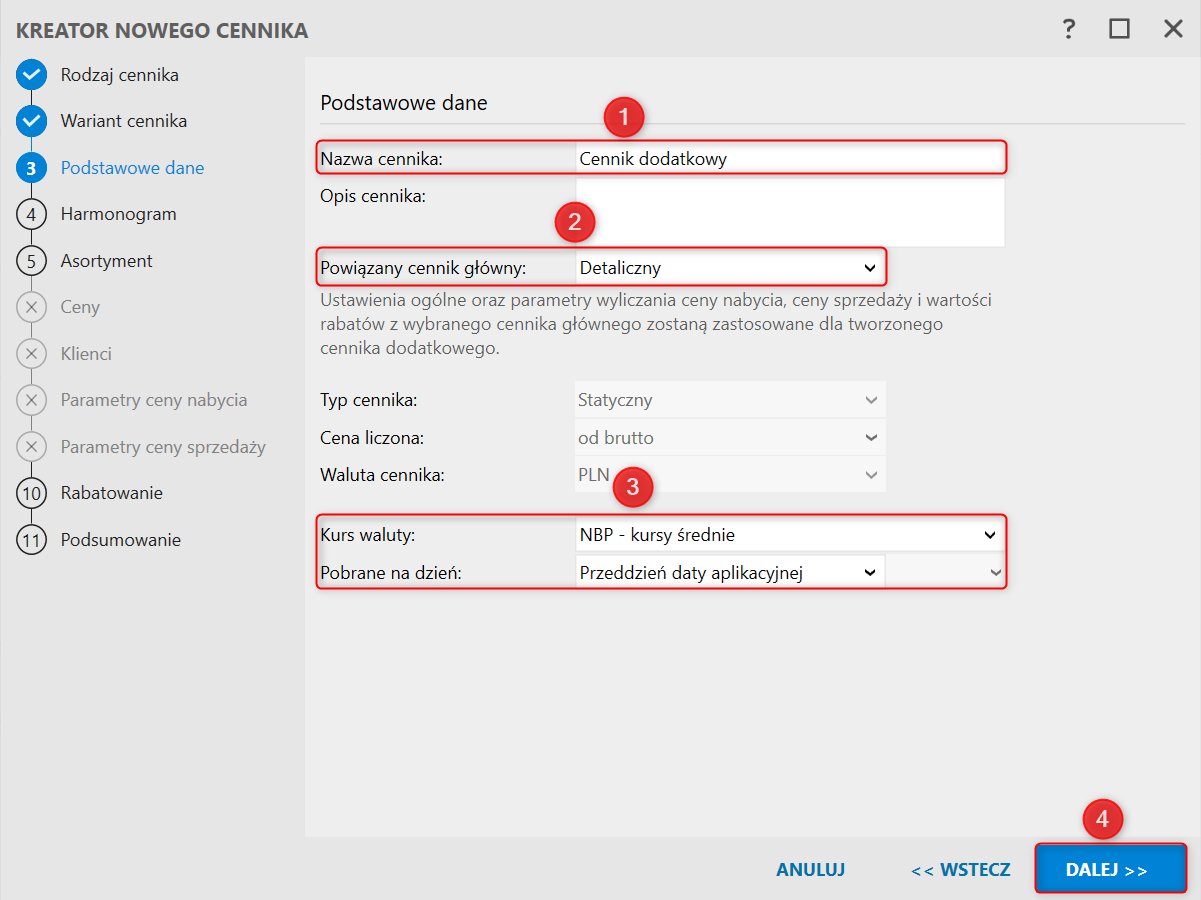This screenshot has width=1201, height=900.
Task: Click the step 10 Rabatowanie circle icon
Action: (32, 493)
